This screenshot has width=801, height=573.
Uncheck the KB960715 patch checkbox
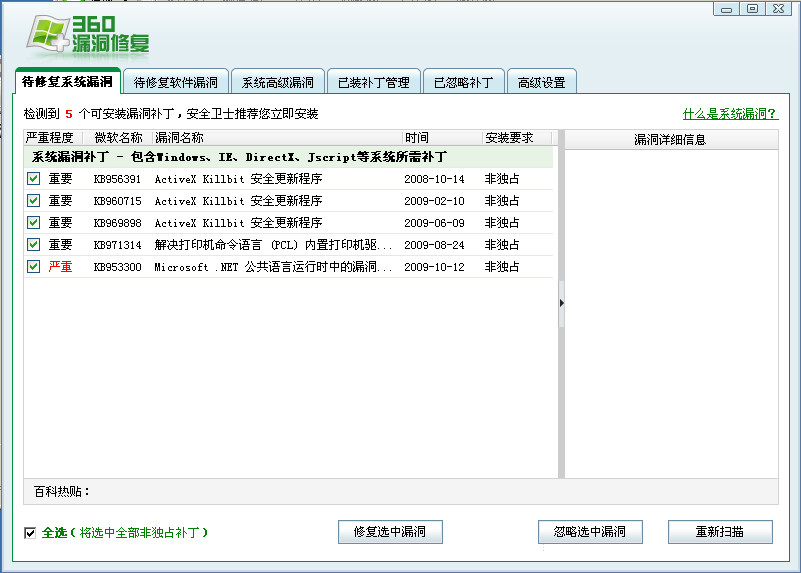(34, 201)
